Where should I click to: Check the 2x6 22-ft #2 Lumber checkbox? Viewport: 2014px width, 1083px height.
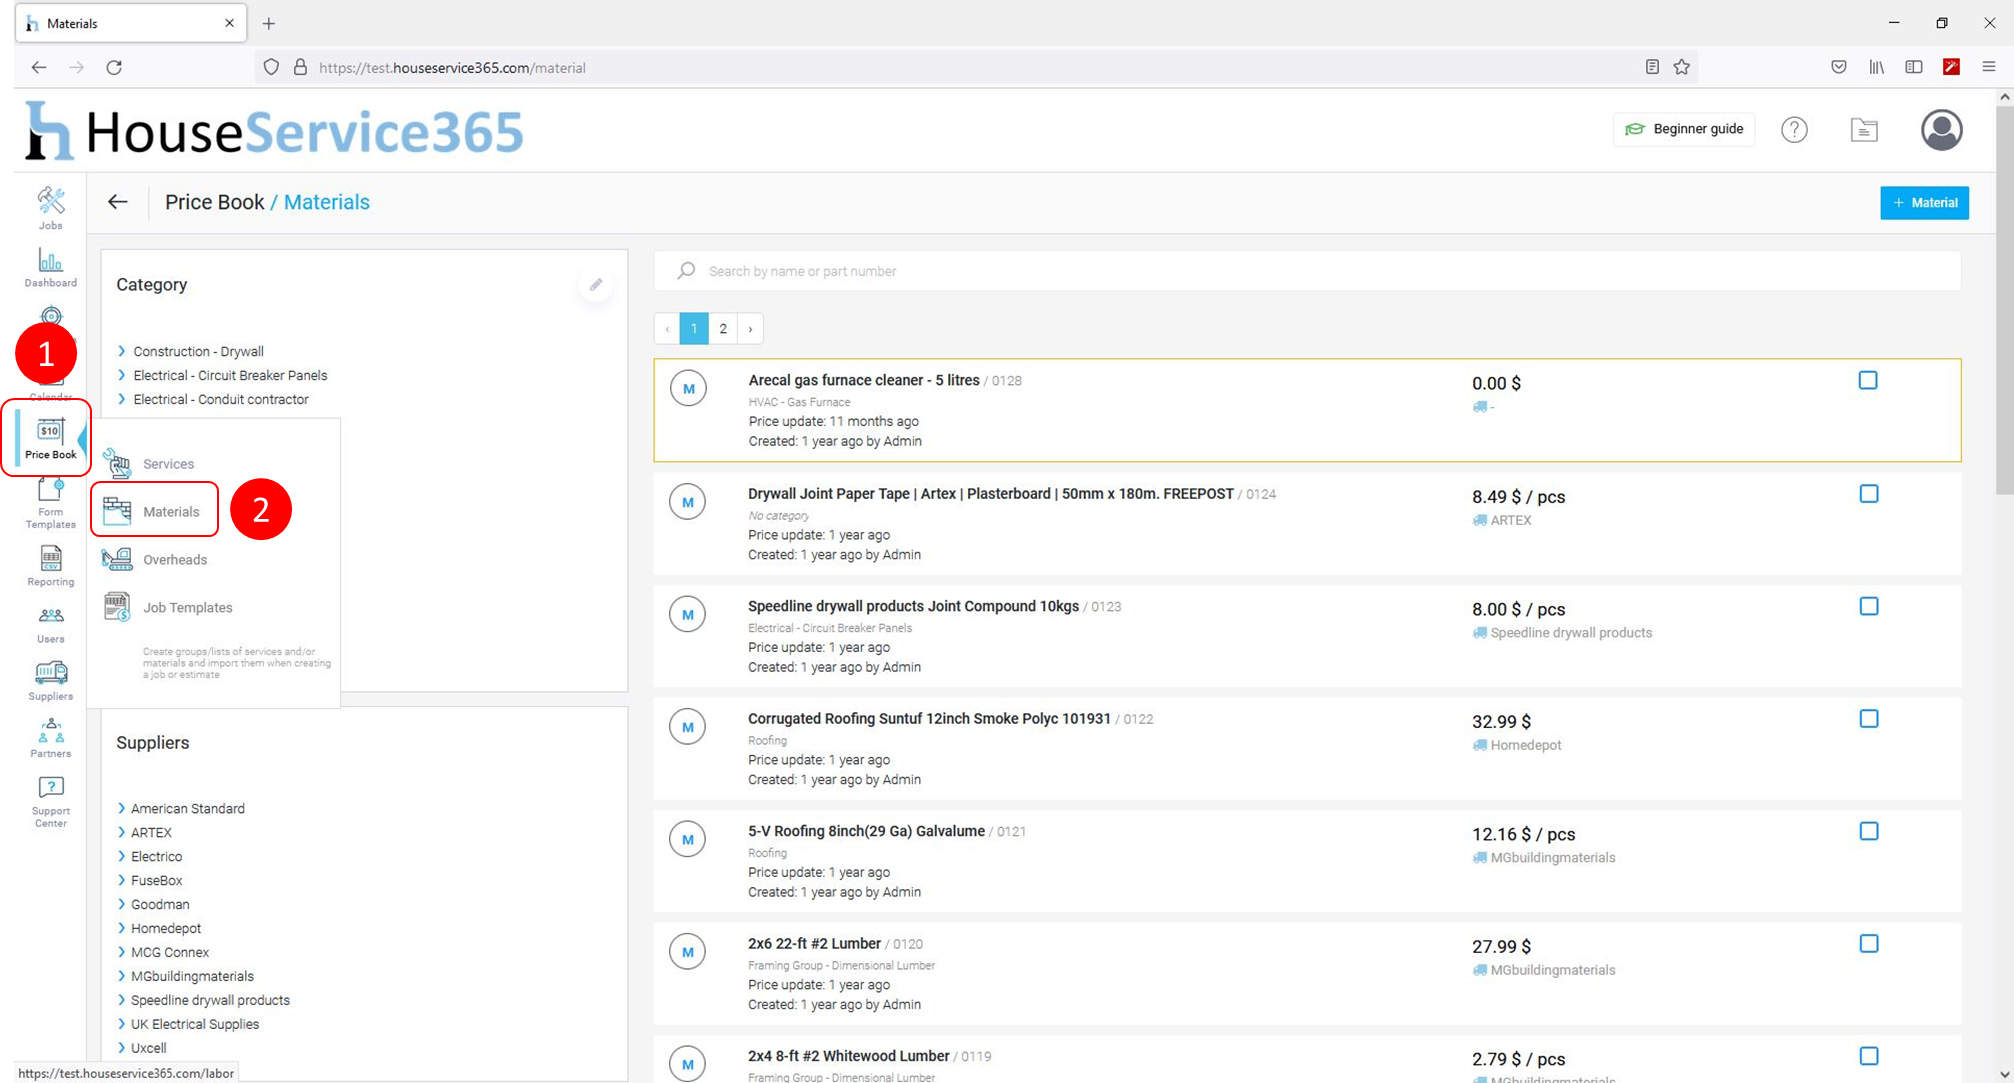click(1869, 944)
